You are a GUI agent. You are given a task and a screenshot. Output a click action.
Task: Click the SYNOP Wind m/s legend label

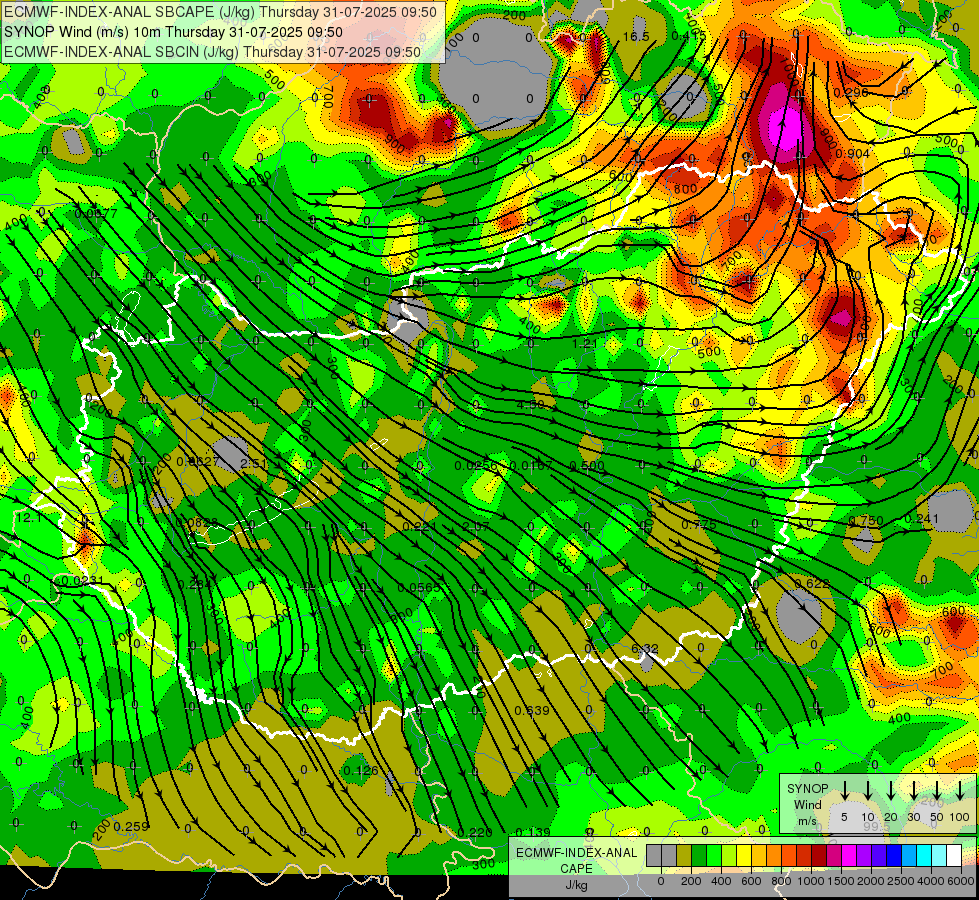click(x=807, y=804)
